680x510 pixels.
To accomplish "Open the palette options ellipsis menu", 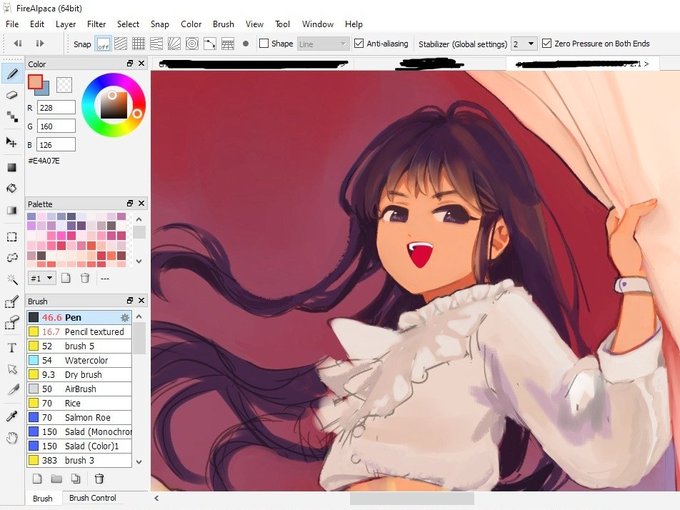I will 105,278.
